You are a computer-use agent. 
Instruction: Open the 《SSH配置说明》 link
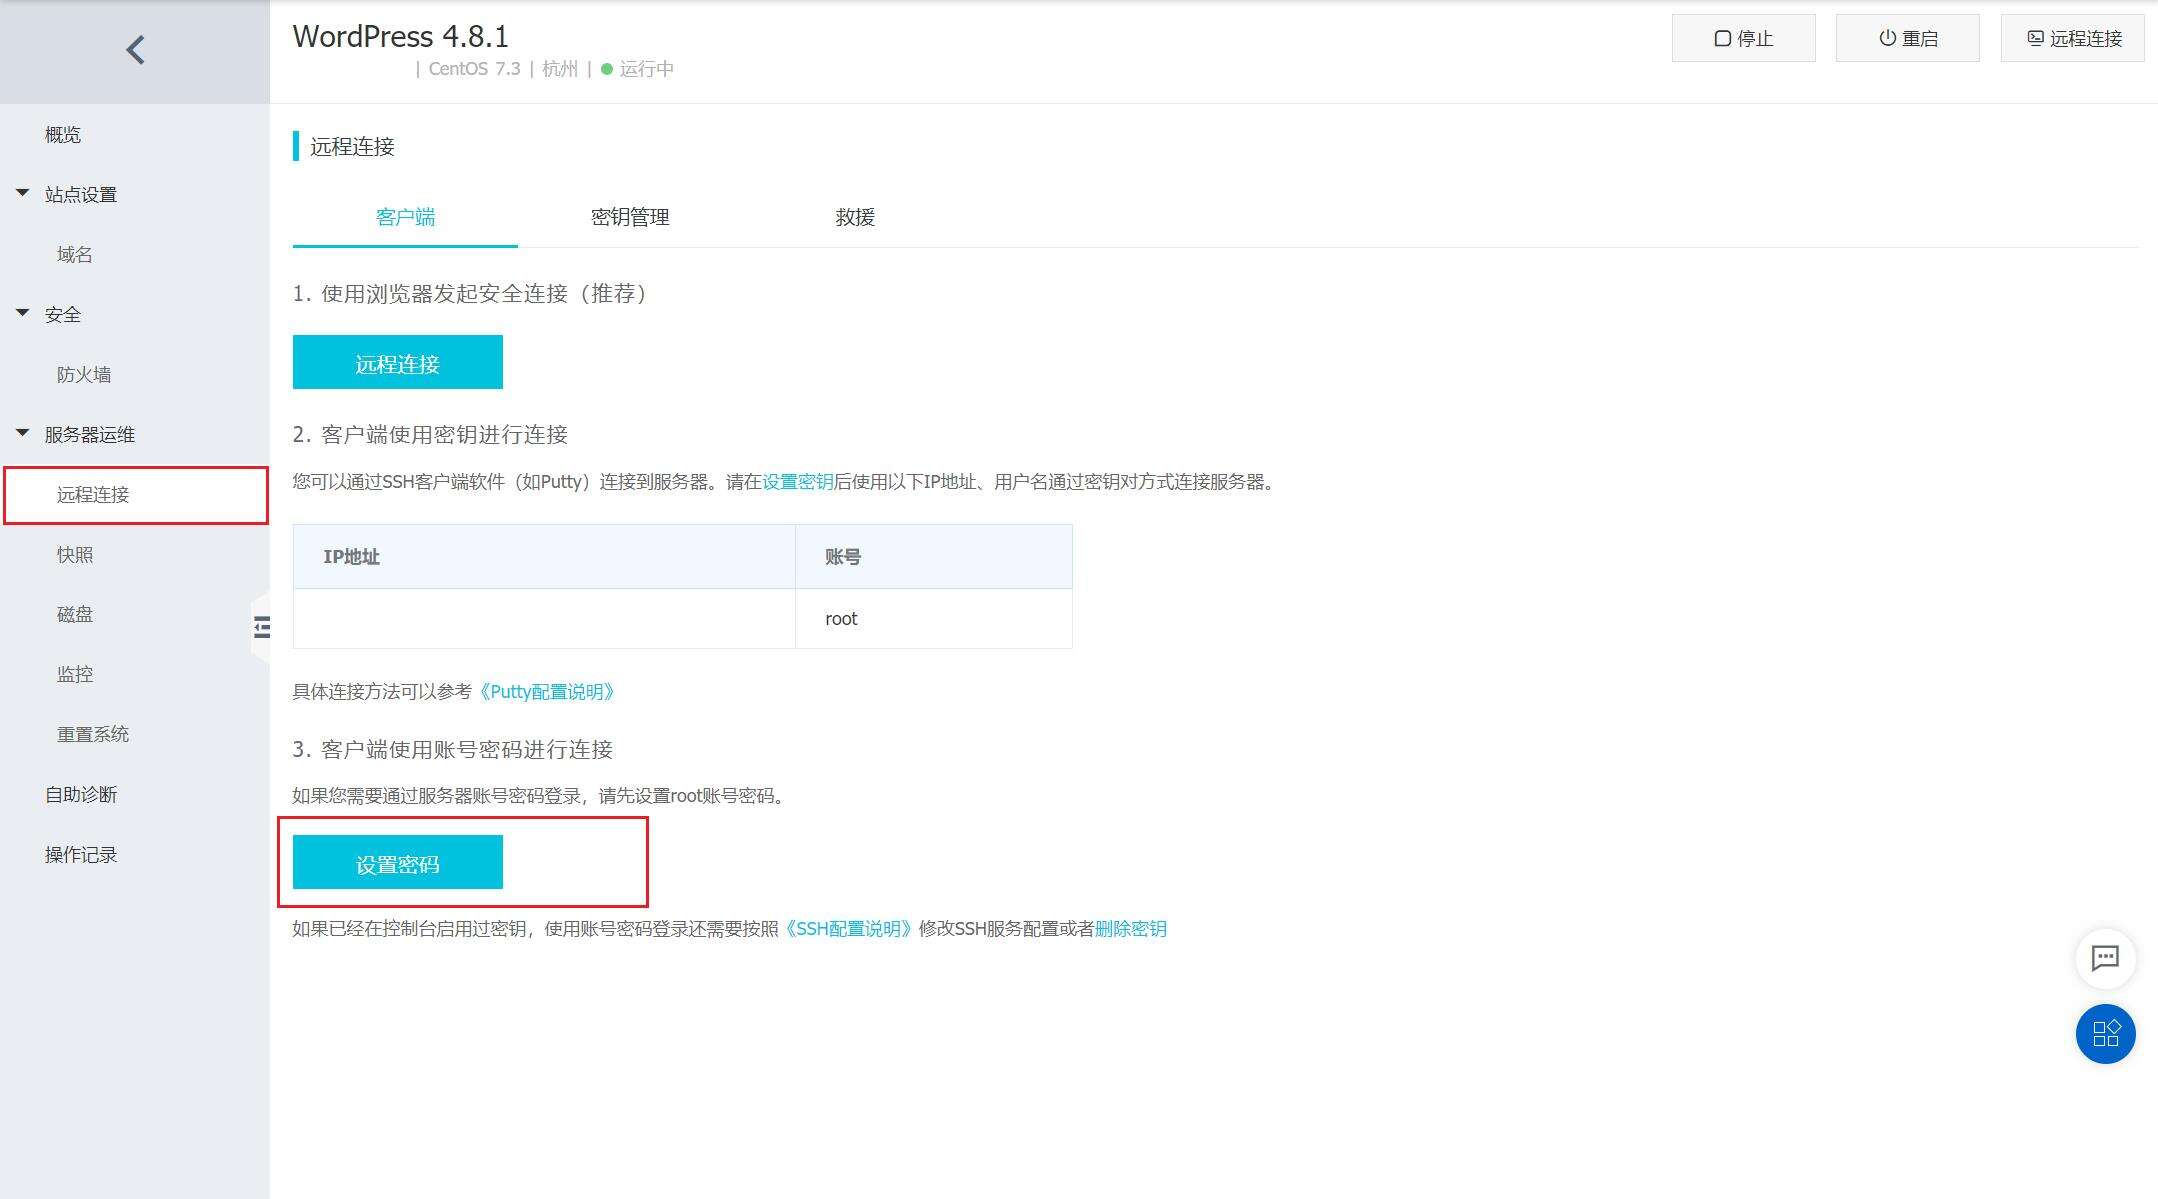coord(848,929)
